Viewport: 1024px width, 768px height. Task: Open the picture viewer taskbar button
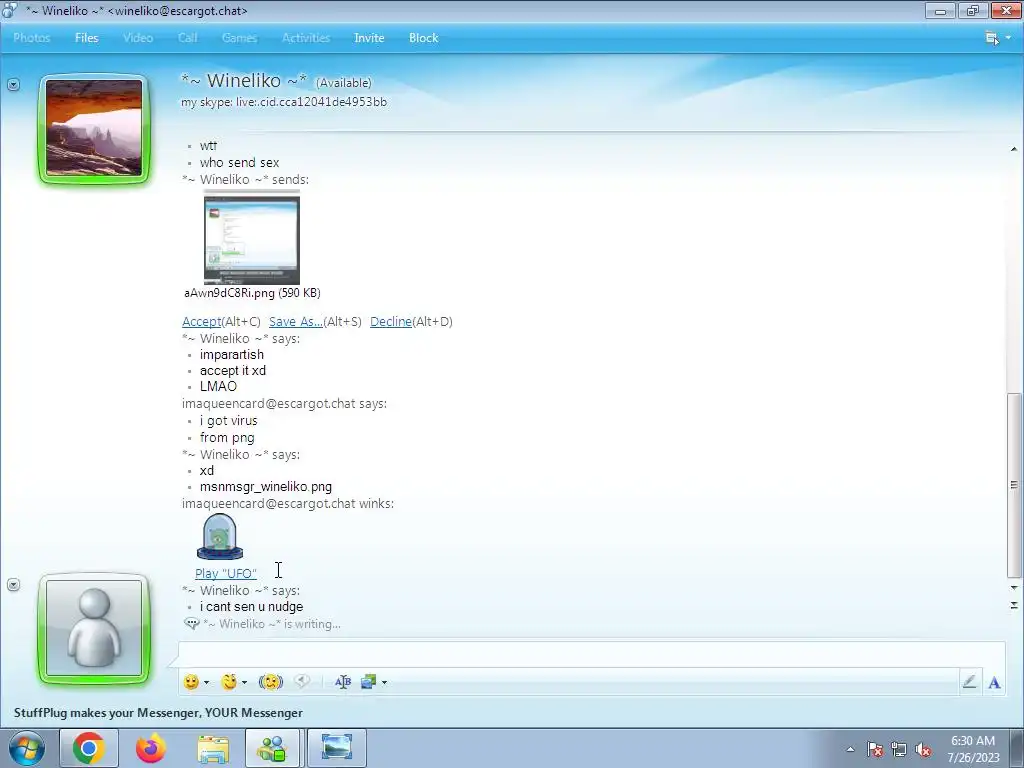click(x=337, y=748)
